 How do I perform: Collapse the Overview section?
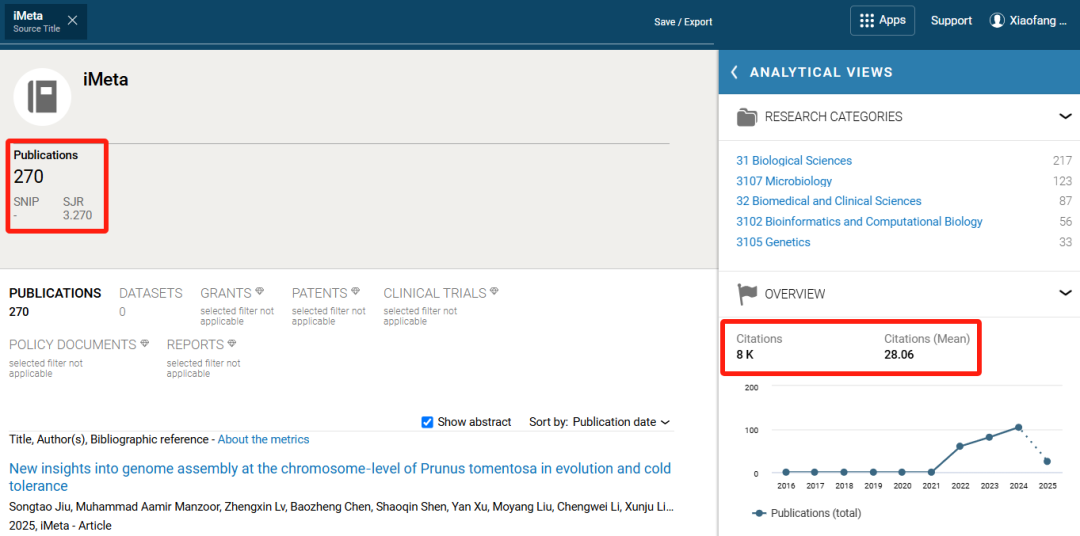coord(1065,293)
